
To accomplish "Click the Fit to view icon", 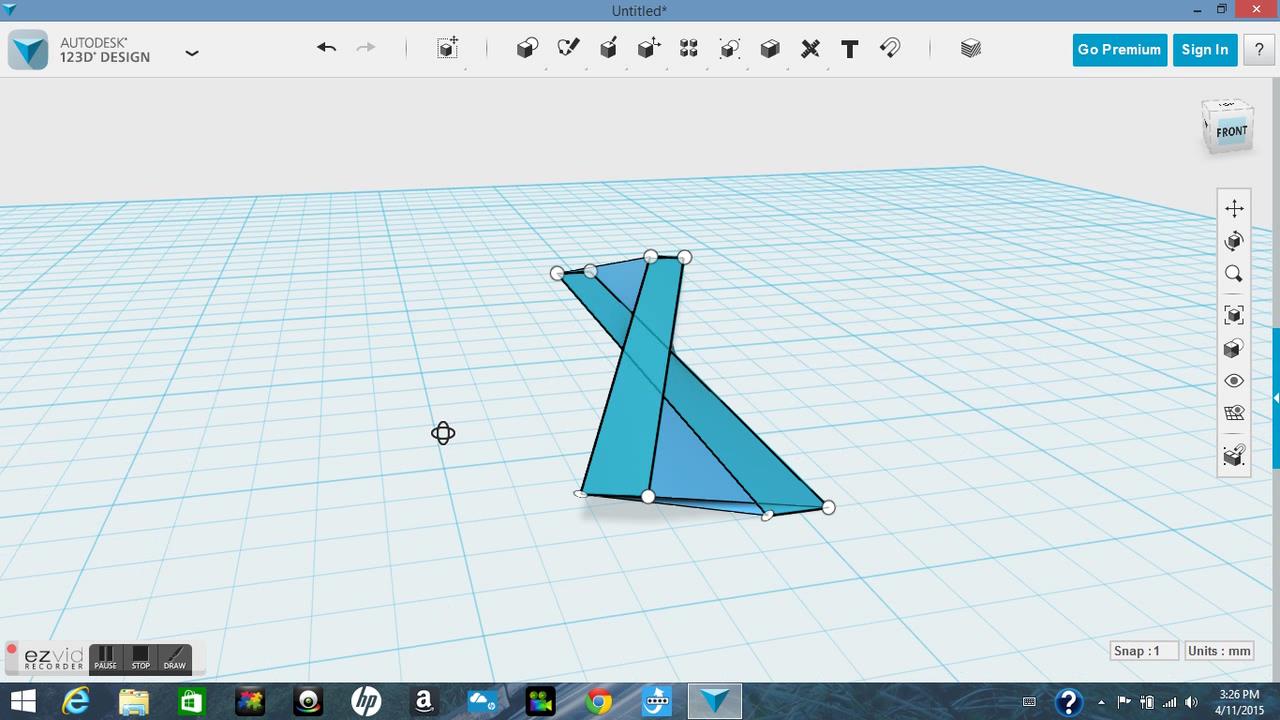I will click(1234, 315).
